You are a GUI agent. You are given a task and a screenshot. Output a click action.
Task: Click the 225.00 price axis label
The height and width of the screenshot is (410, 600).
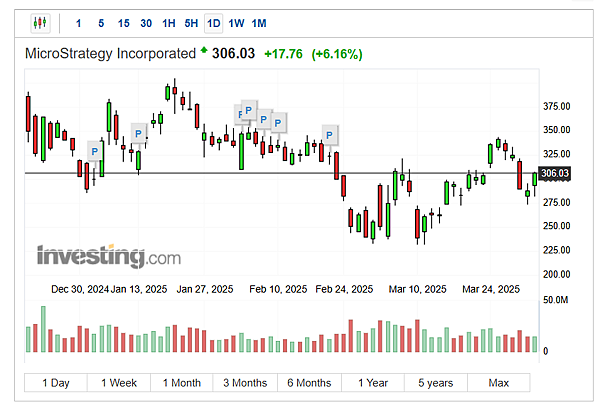[557, 250]
